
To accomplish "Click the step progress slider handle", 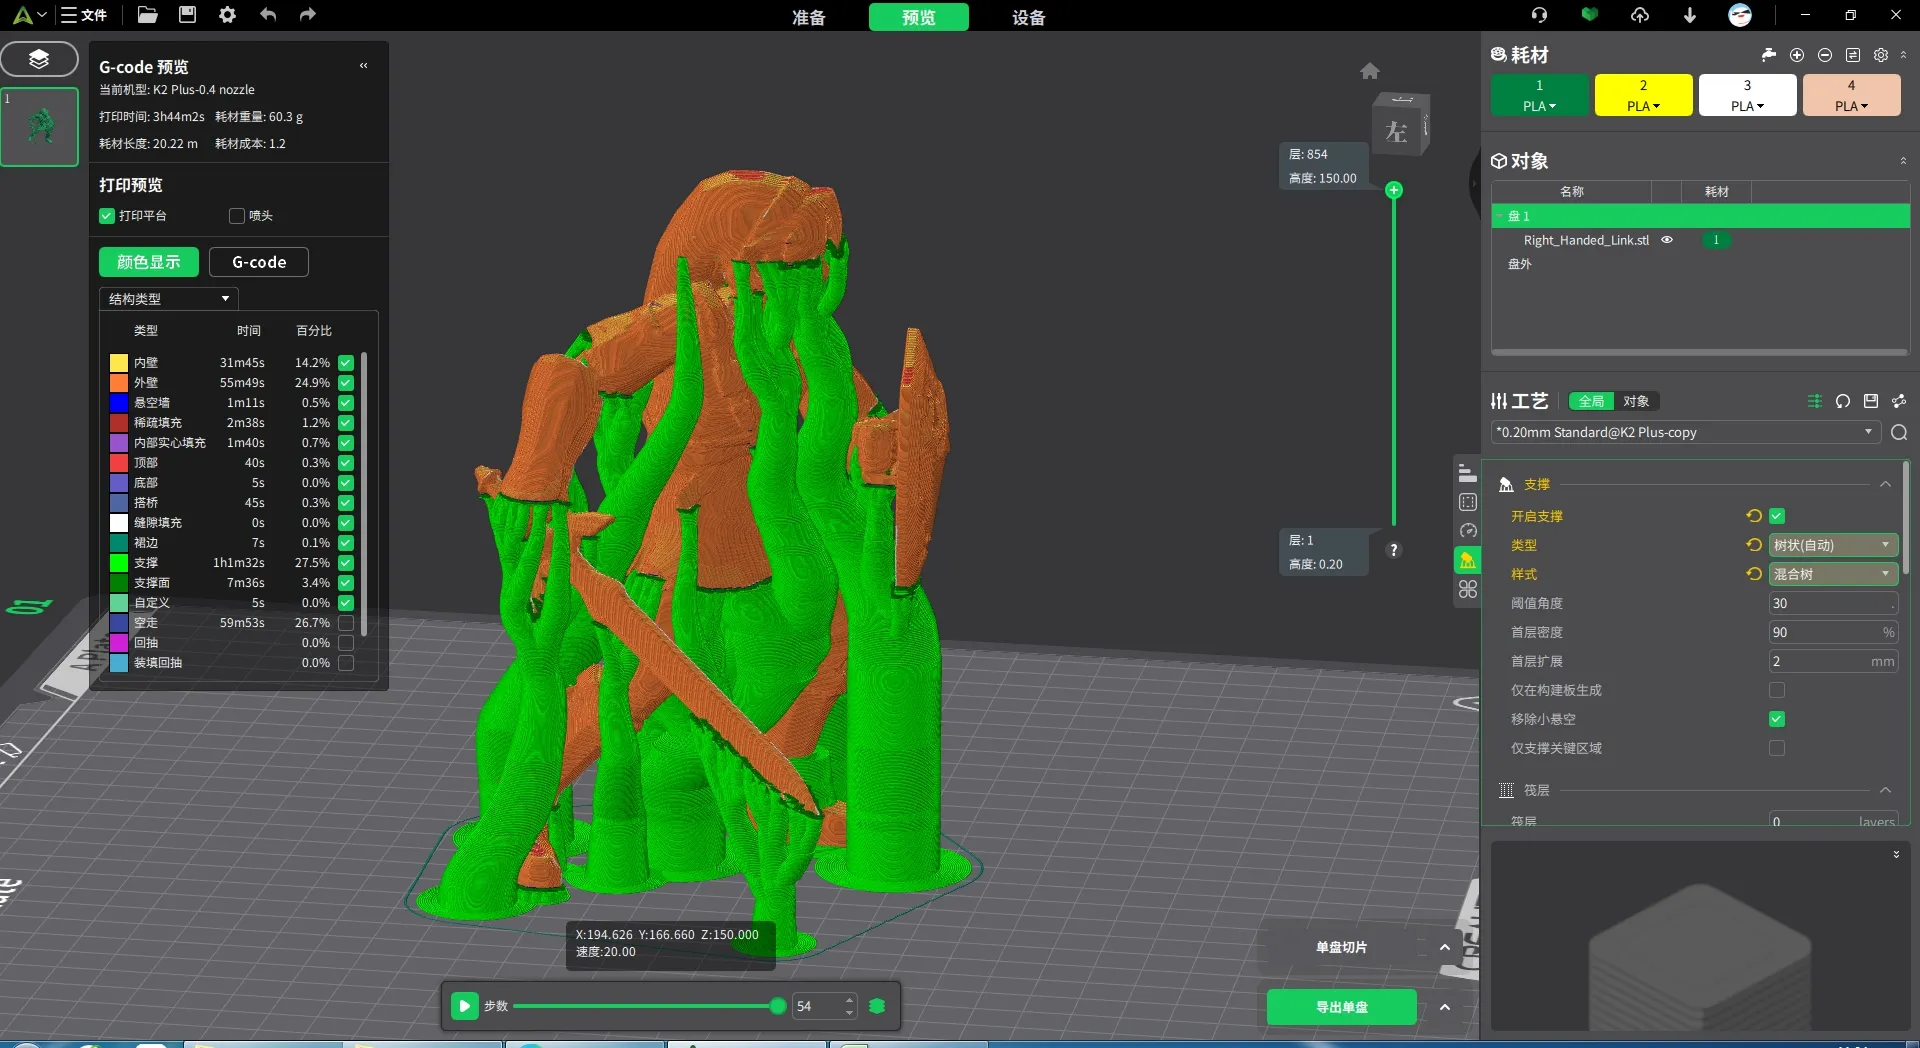I will tap(778, 1006).
